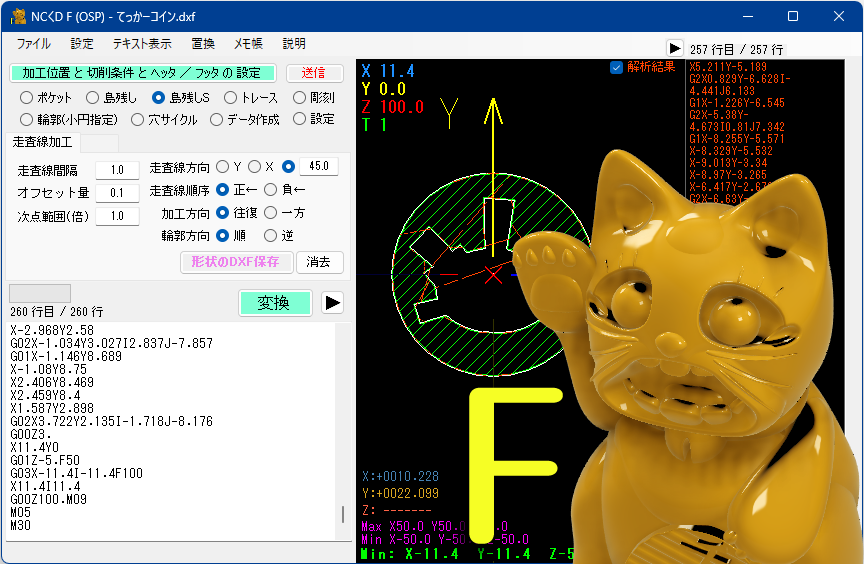Set 加工方向 to 往復
The width and height of the screenshot is (864, 564).
click(223, 212)
